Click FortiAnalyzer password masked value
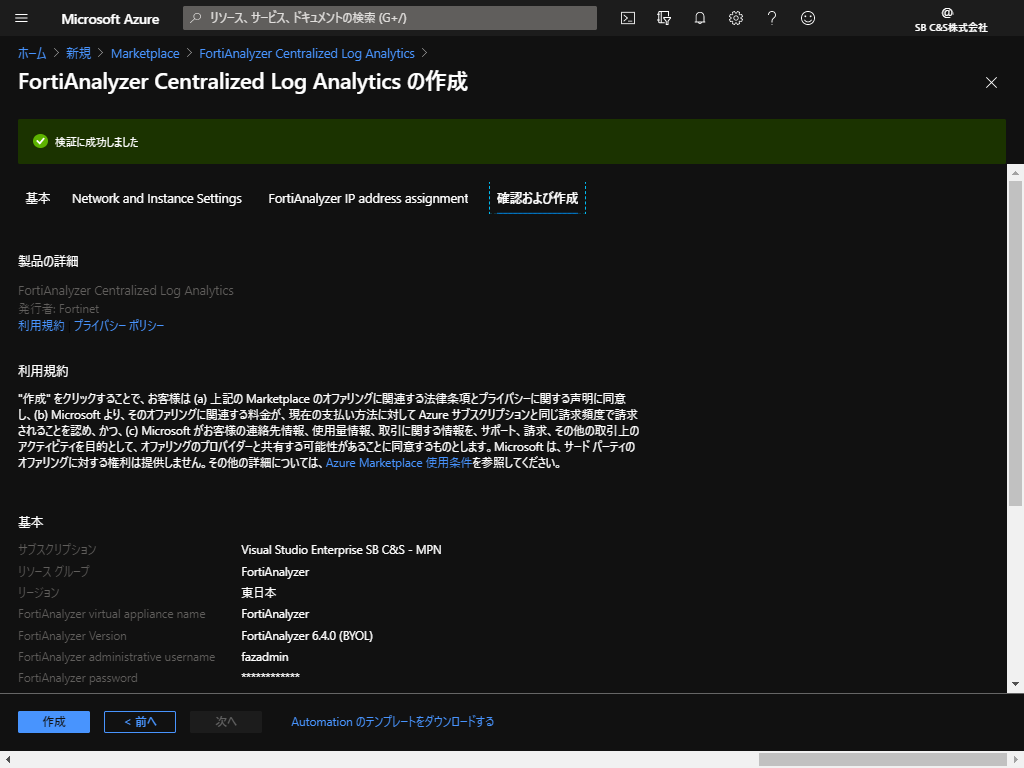Image resolution: width=1024 pixels, height=768 pixels. point(270,677)
